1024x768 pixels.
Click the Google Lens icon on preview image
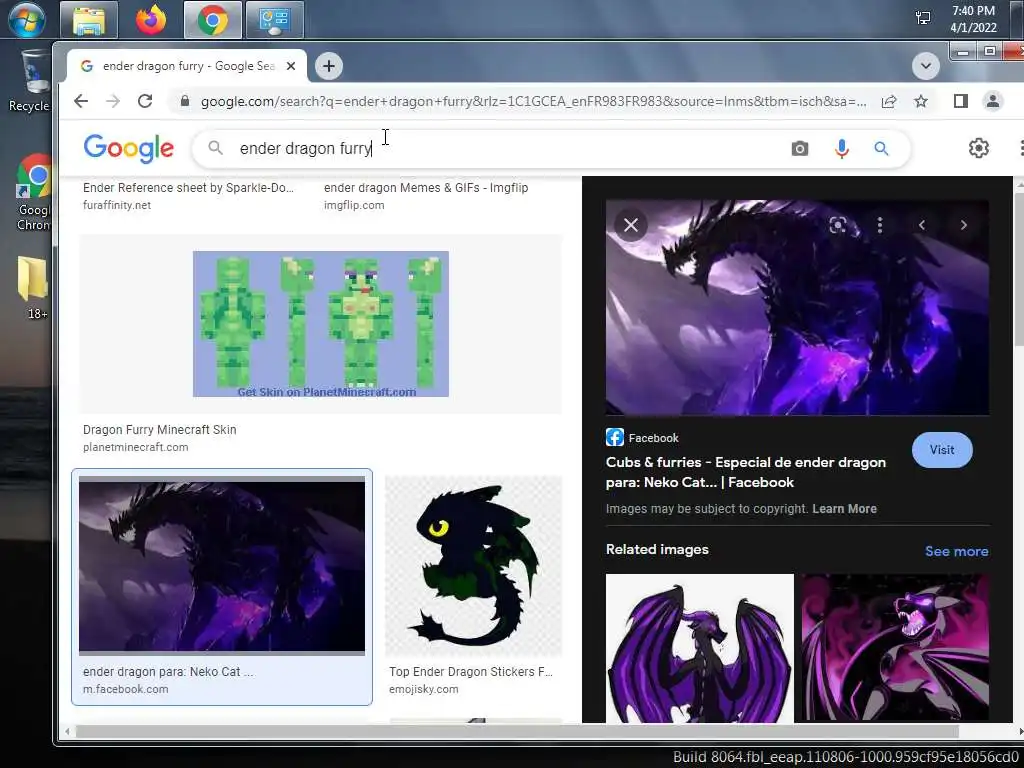coord(838,225)
